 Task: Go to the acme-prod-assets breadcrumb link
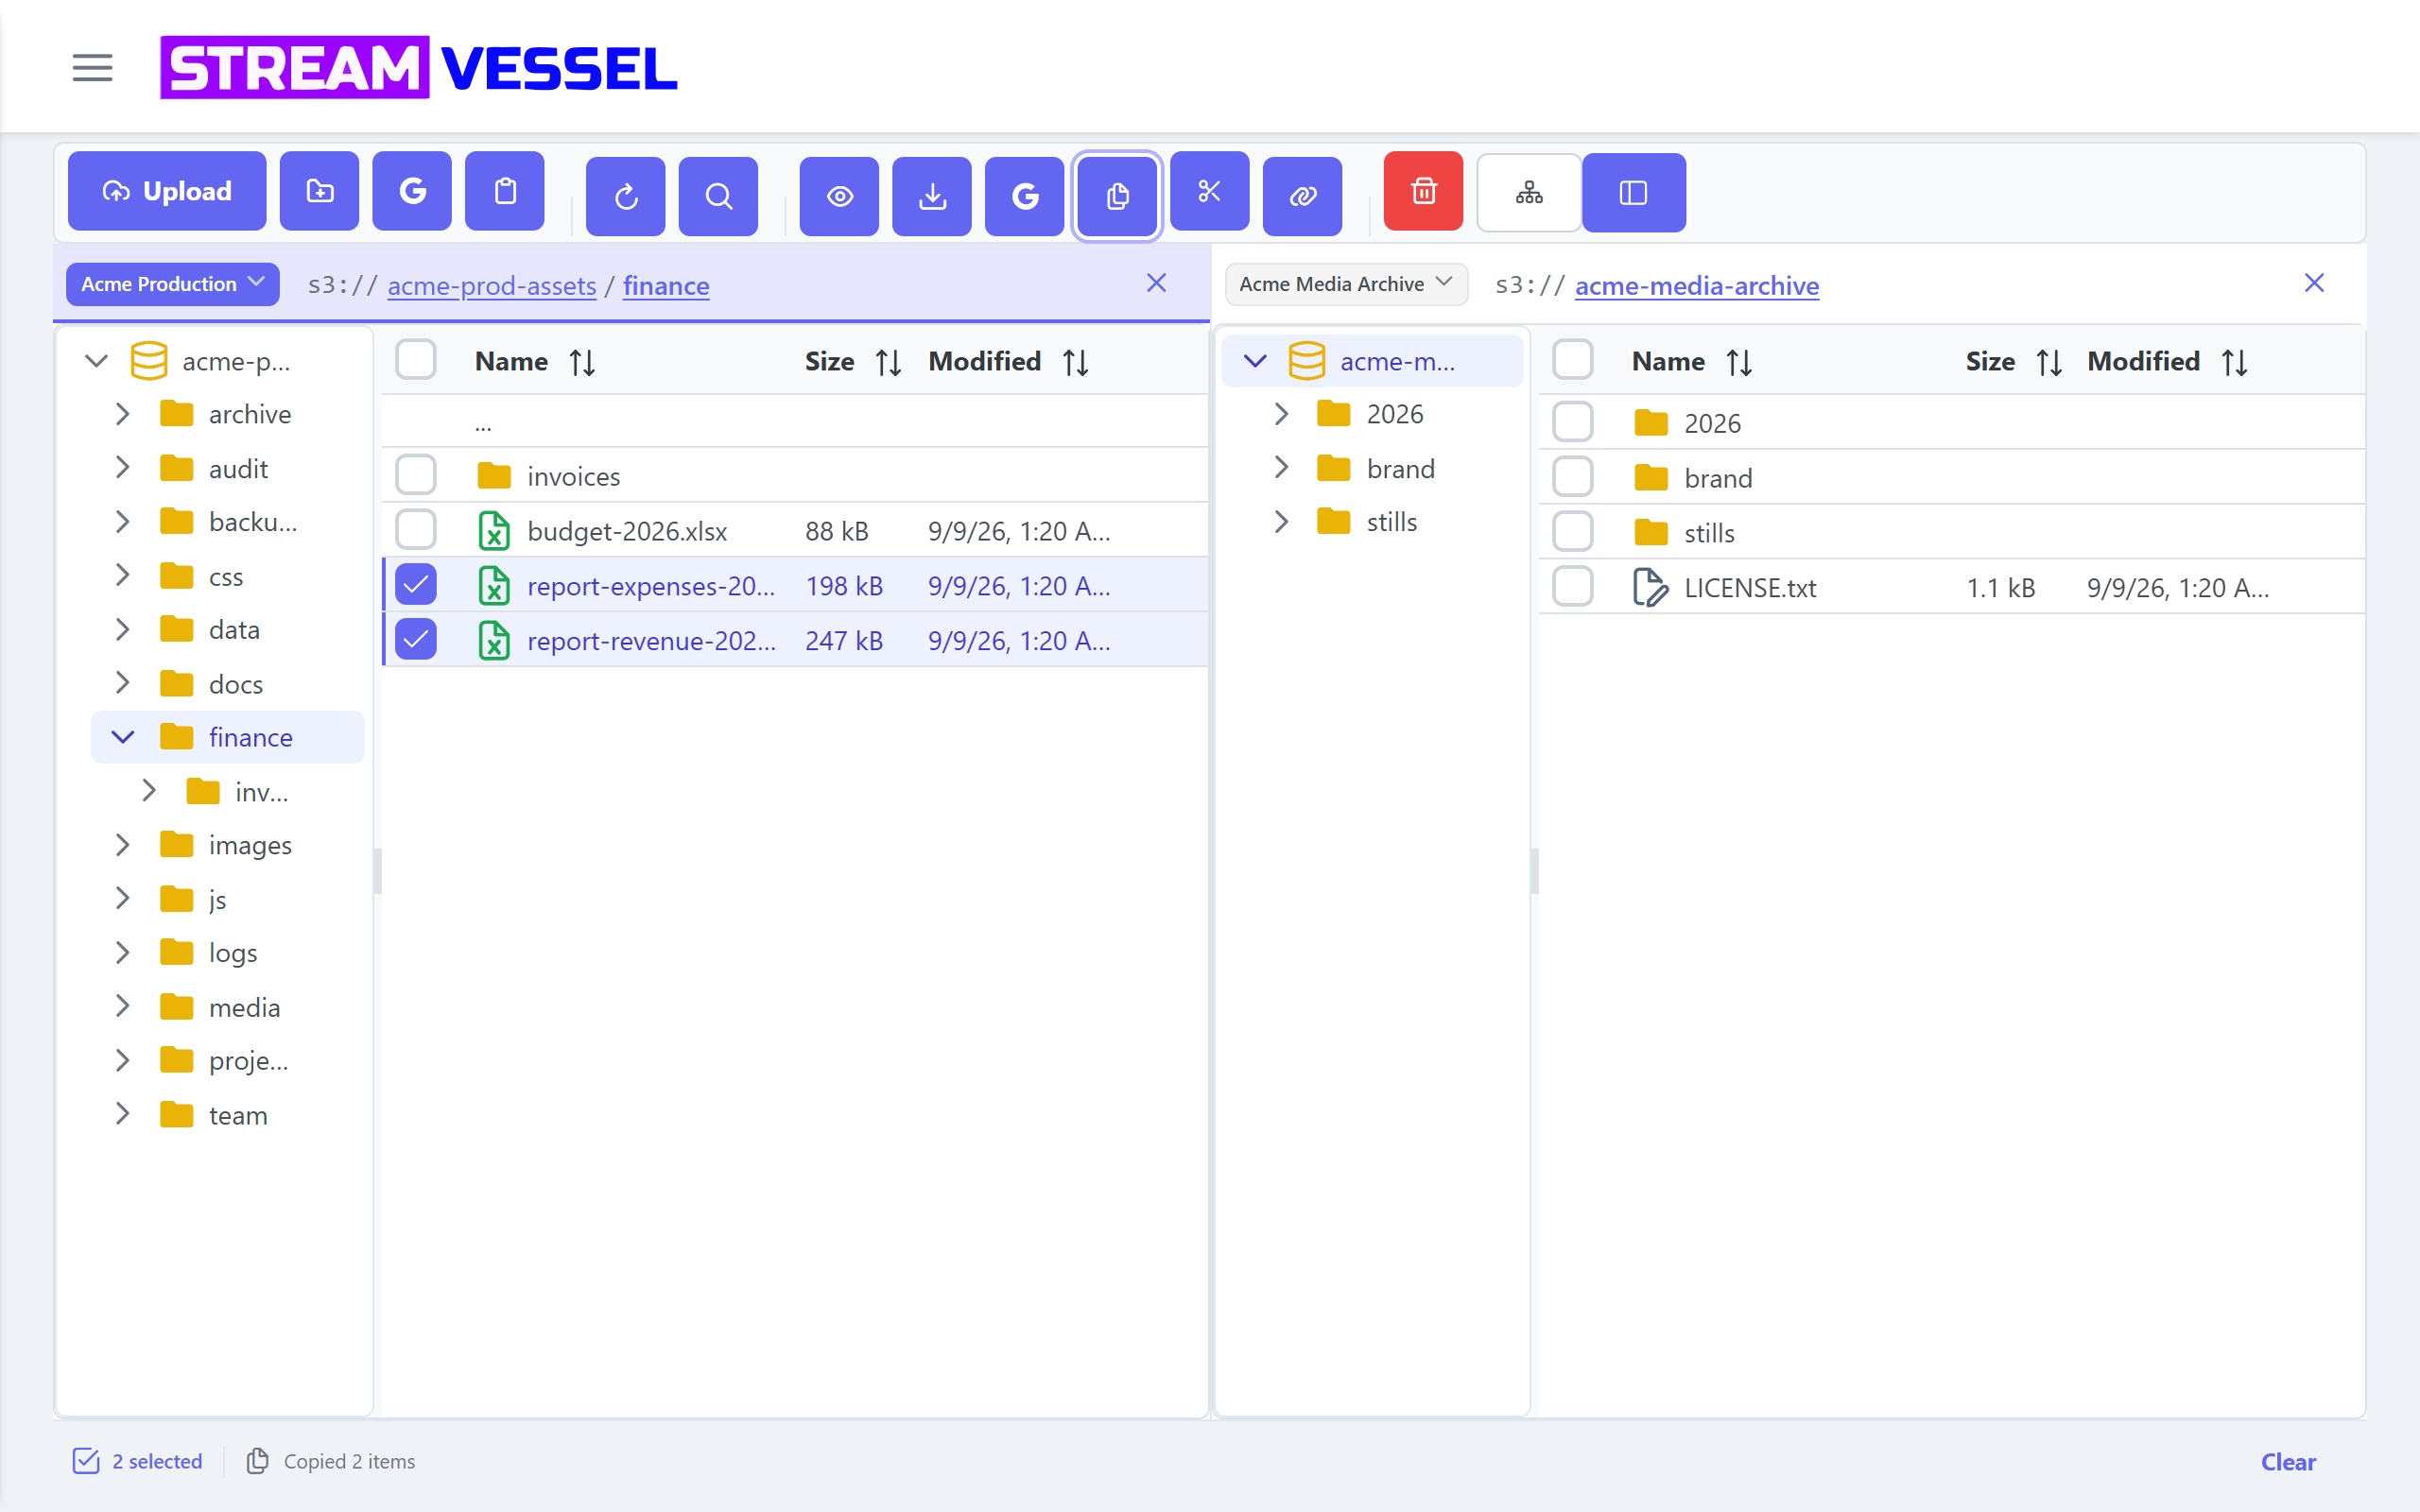tap(492, 286)
